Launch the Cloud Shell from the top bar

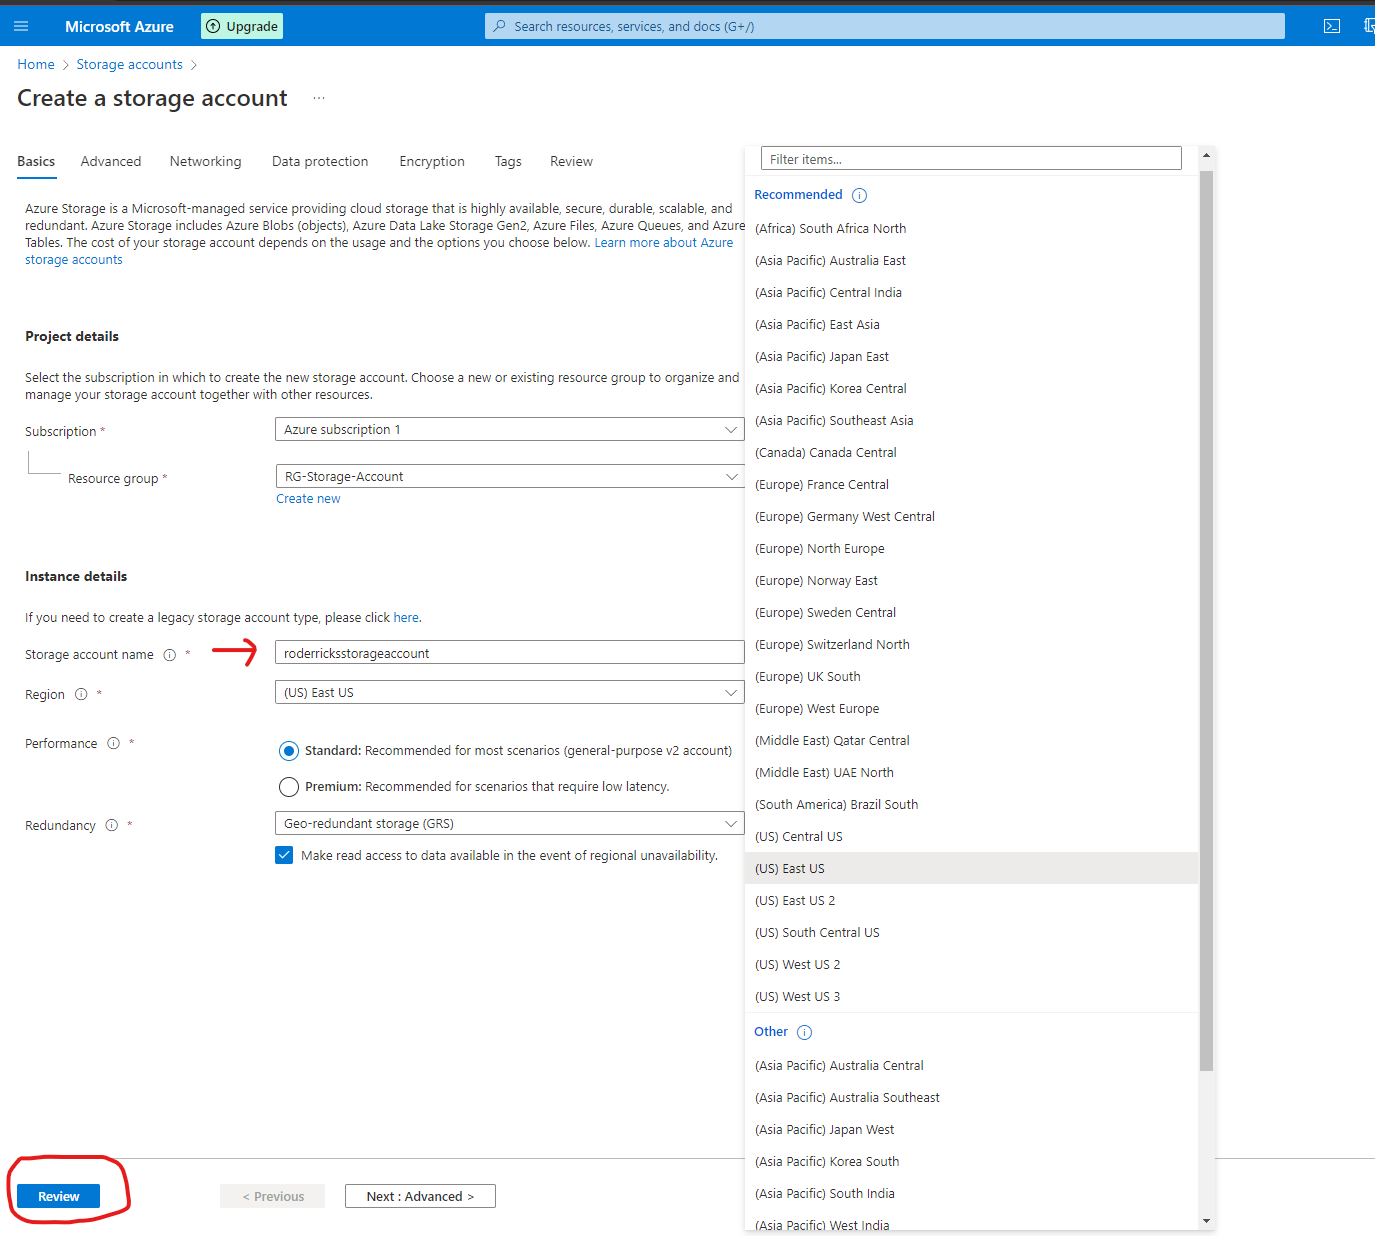pos(1331,26)
